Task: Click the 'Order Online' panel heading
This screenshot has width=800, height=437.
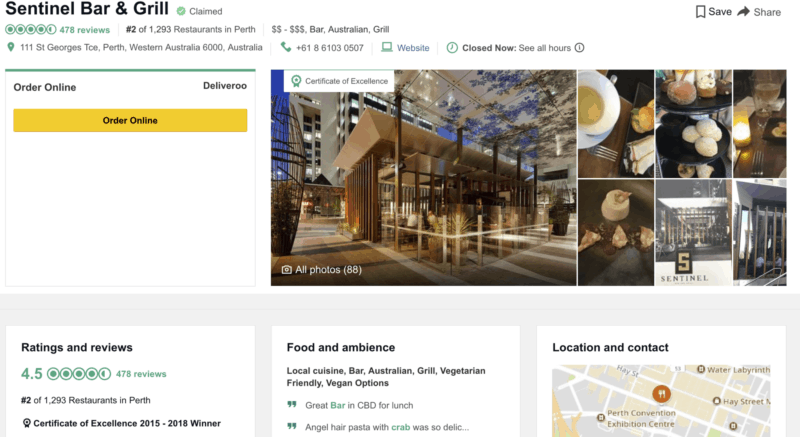Action: coord(45,87)
